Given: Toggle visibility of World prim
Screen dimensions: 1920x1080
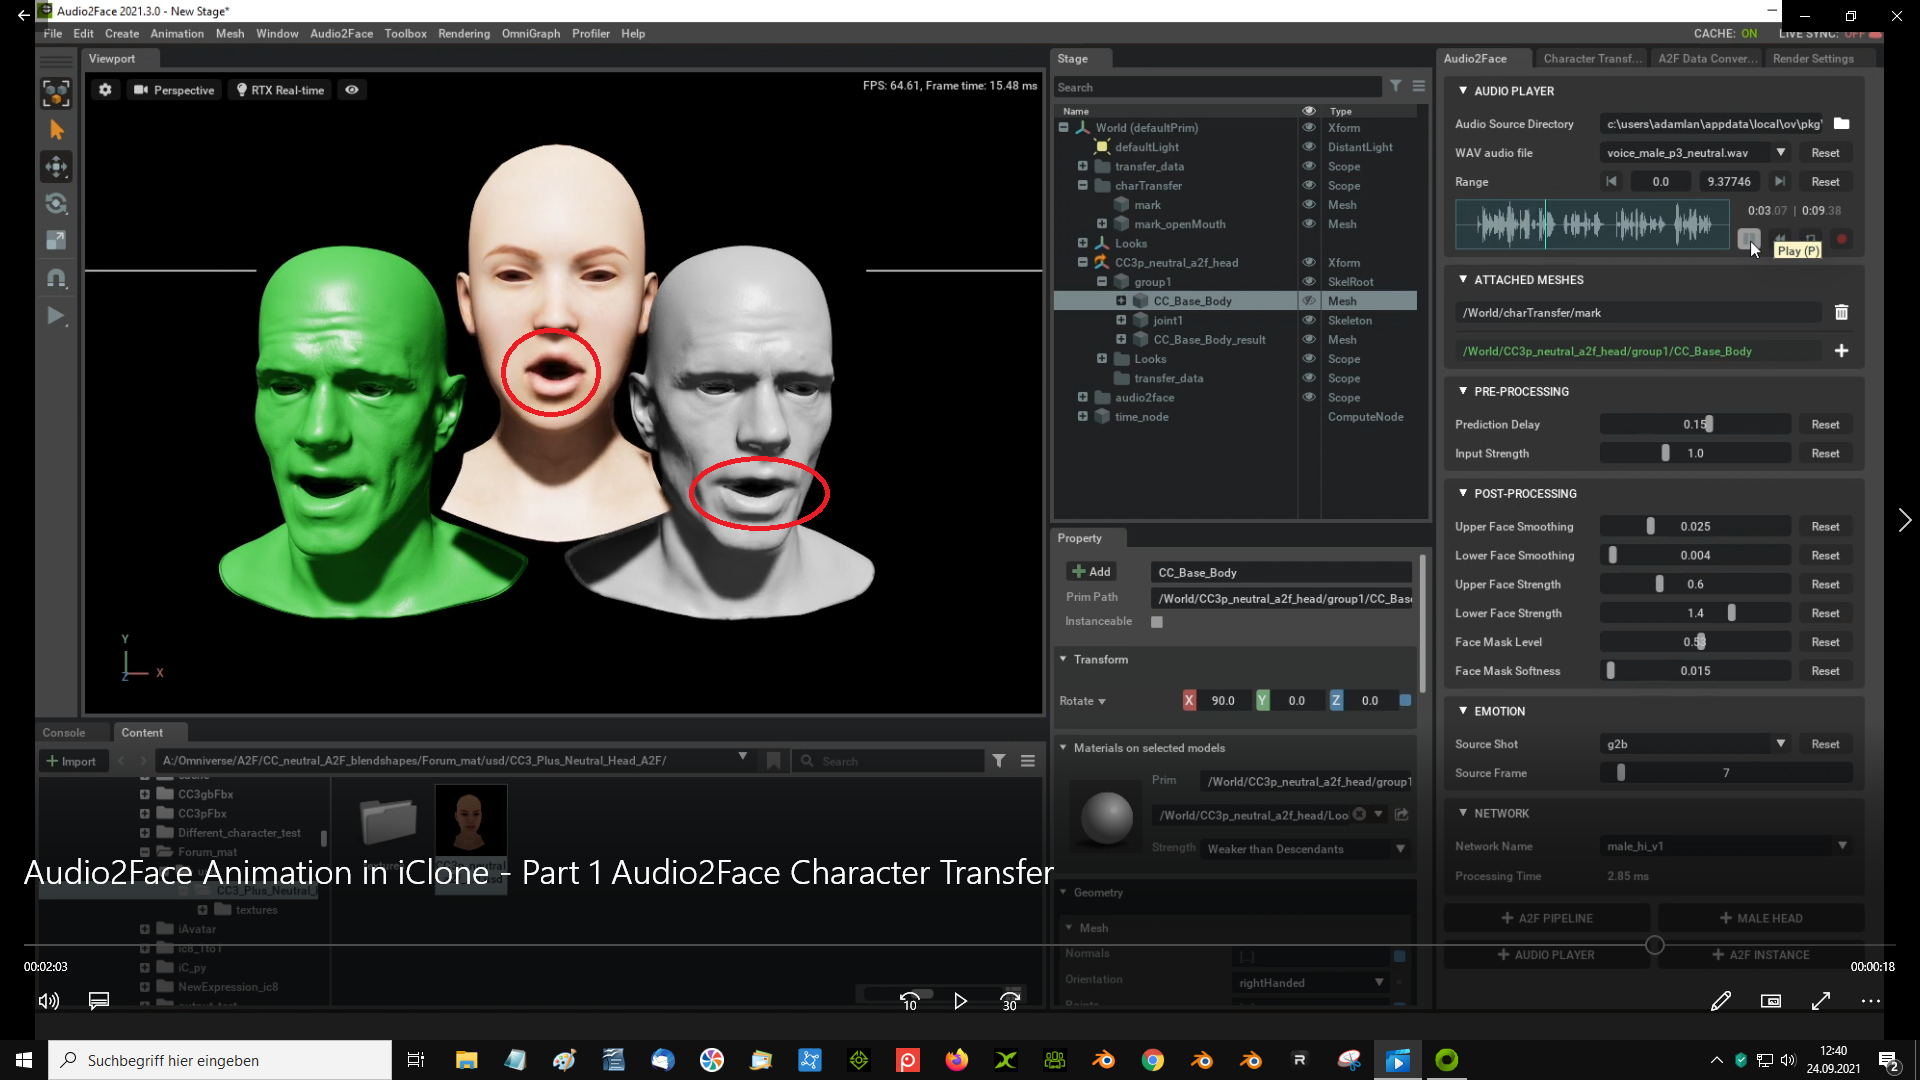Looking at the screenshot, I should tap(1308, 128).
